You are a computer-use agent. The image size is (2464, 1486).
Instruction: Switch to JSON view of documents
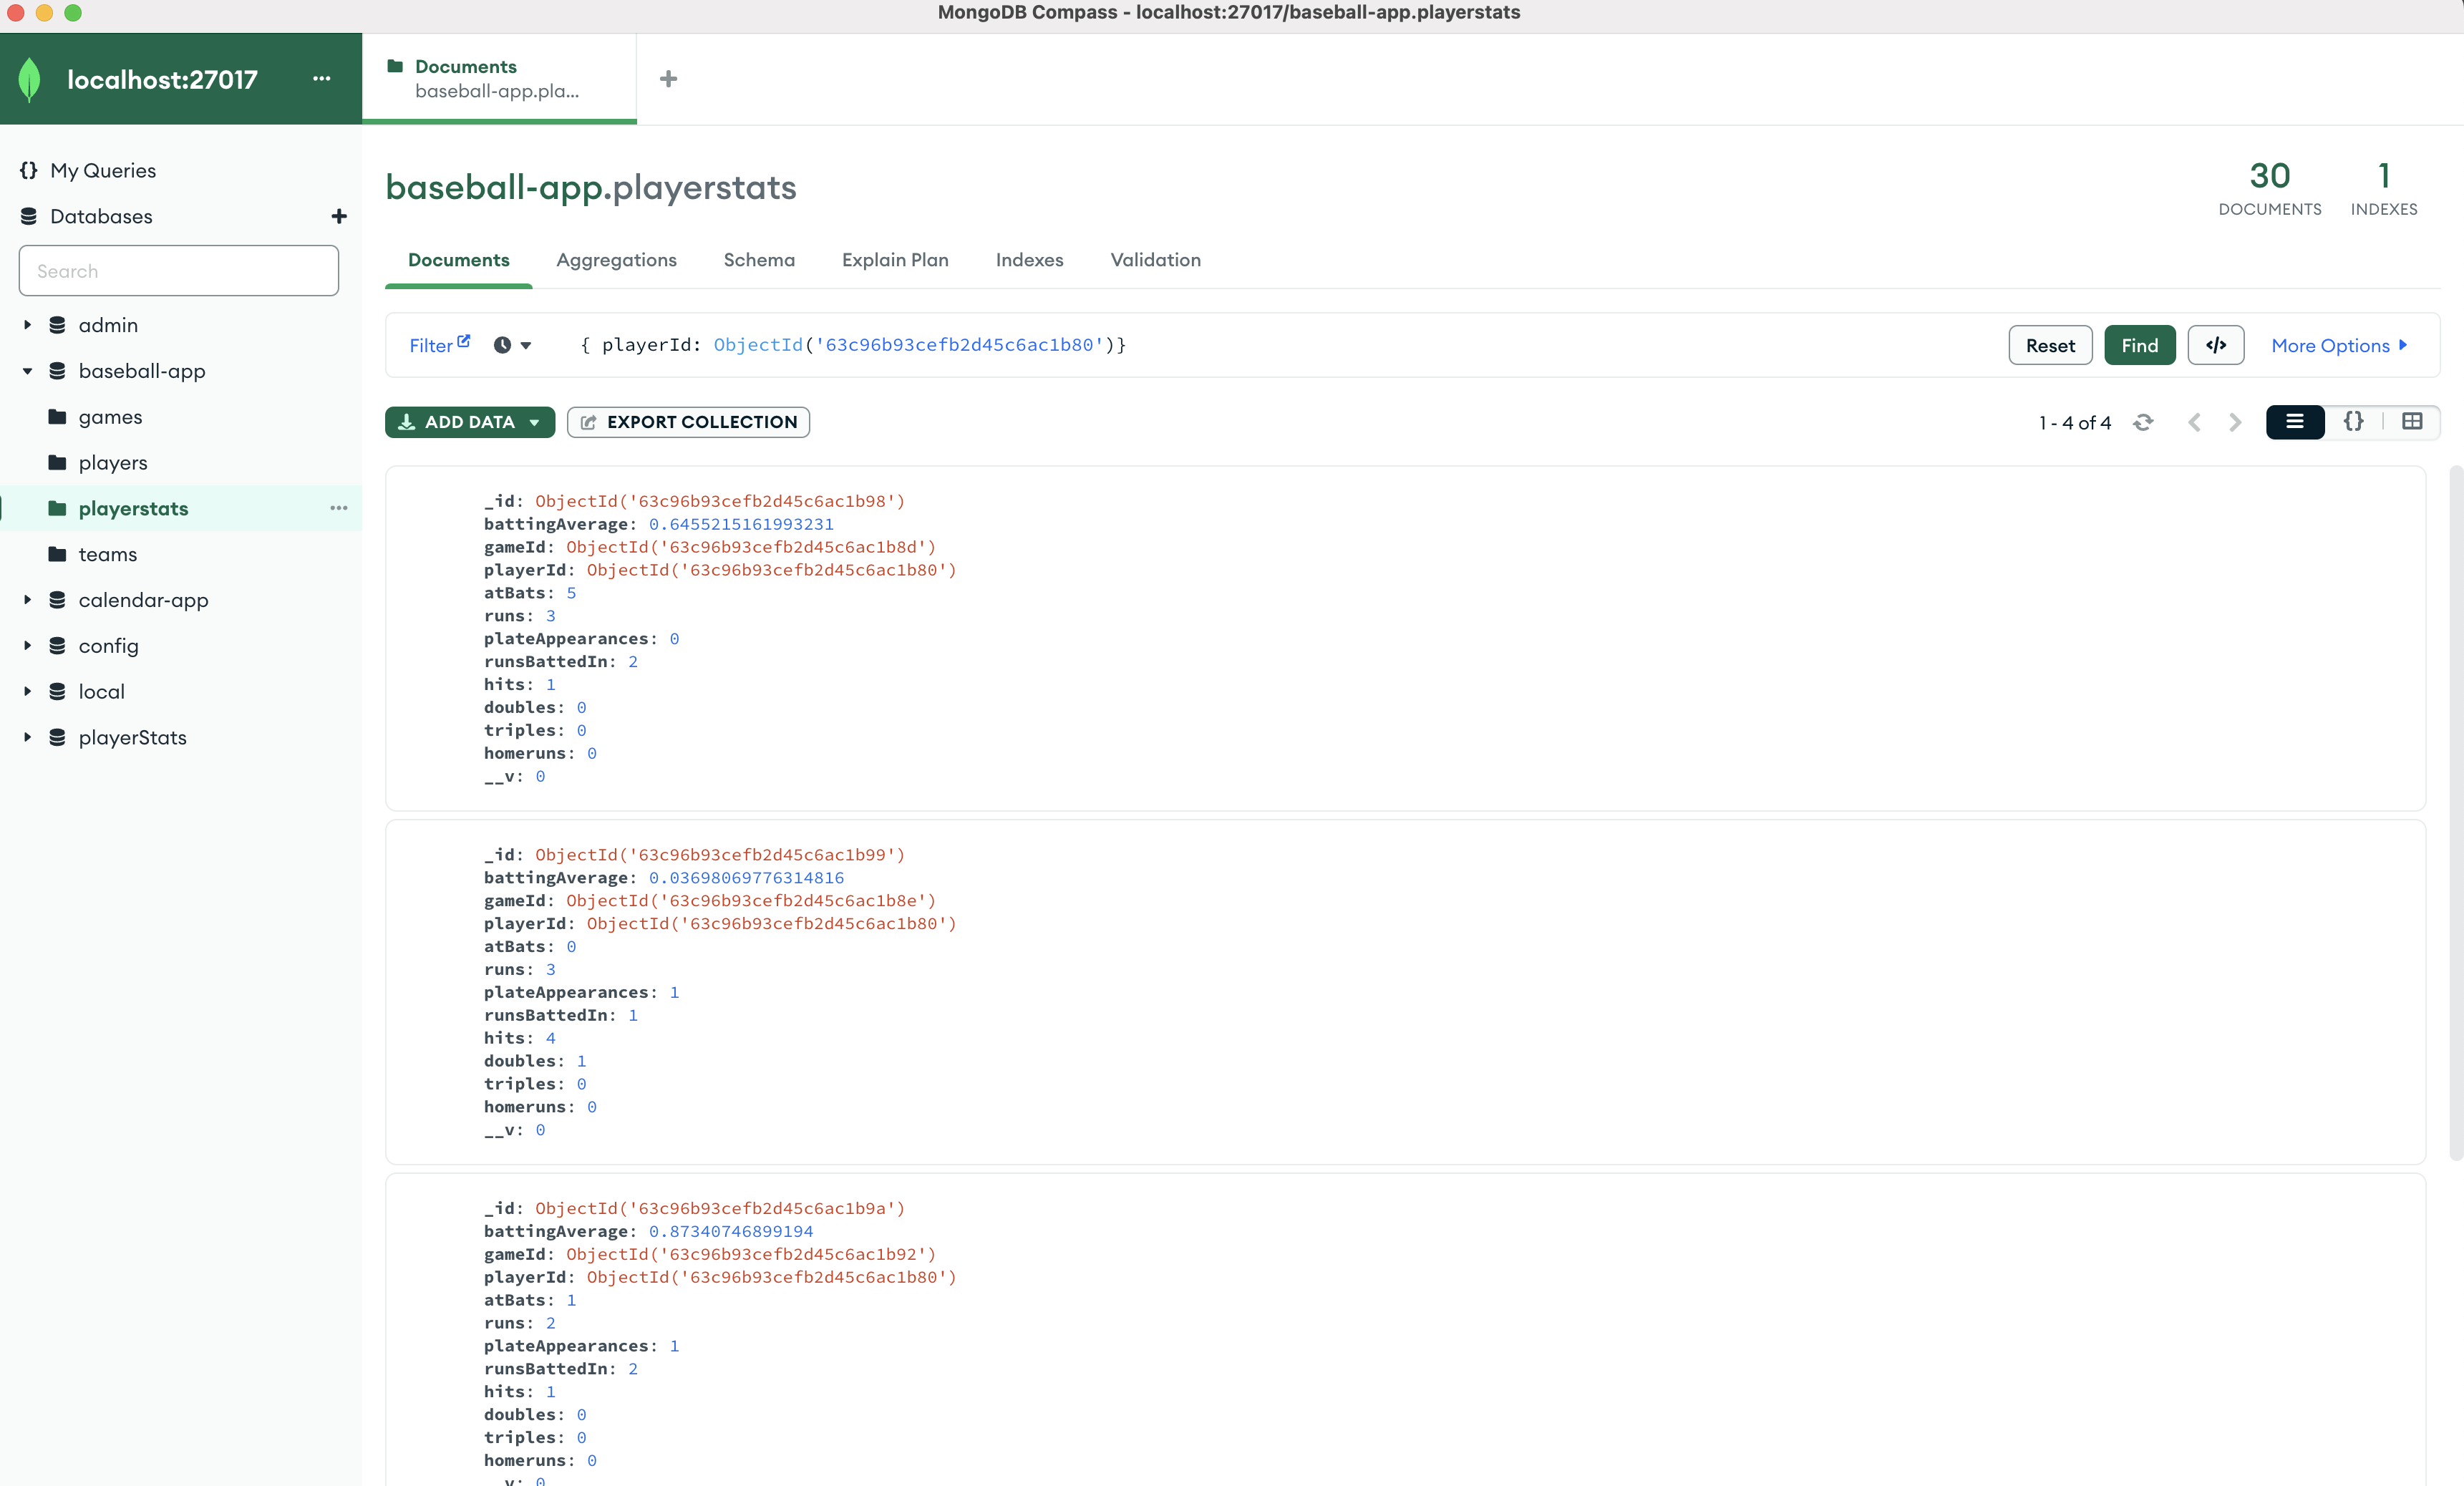(2354, 422)
